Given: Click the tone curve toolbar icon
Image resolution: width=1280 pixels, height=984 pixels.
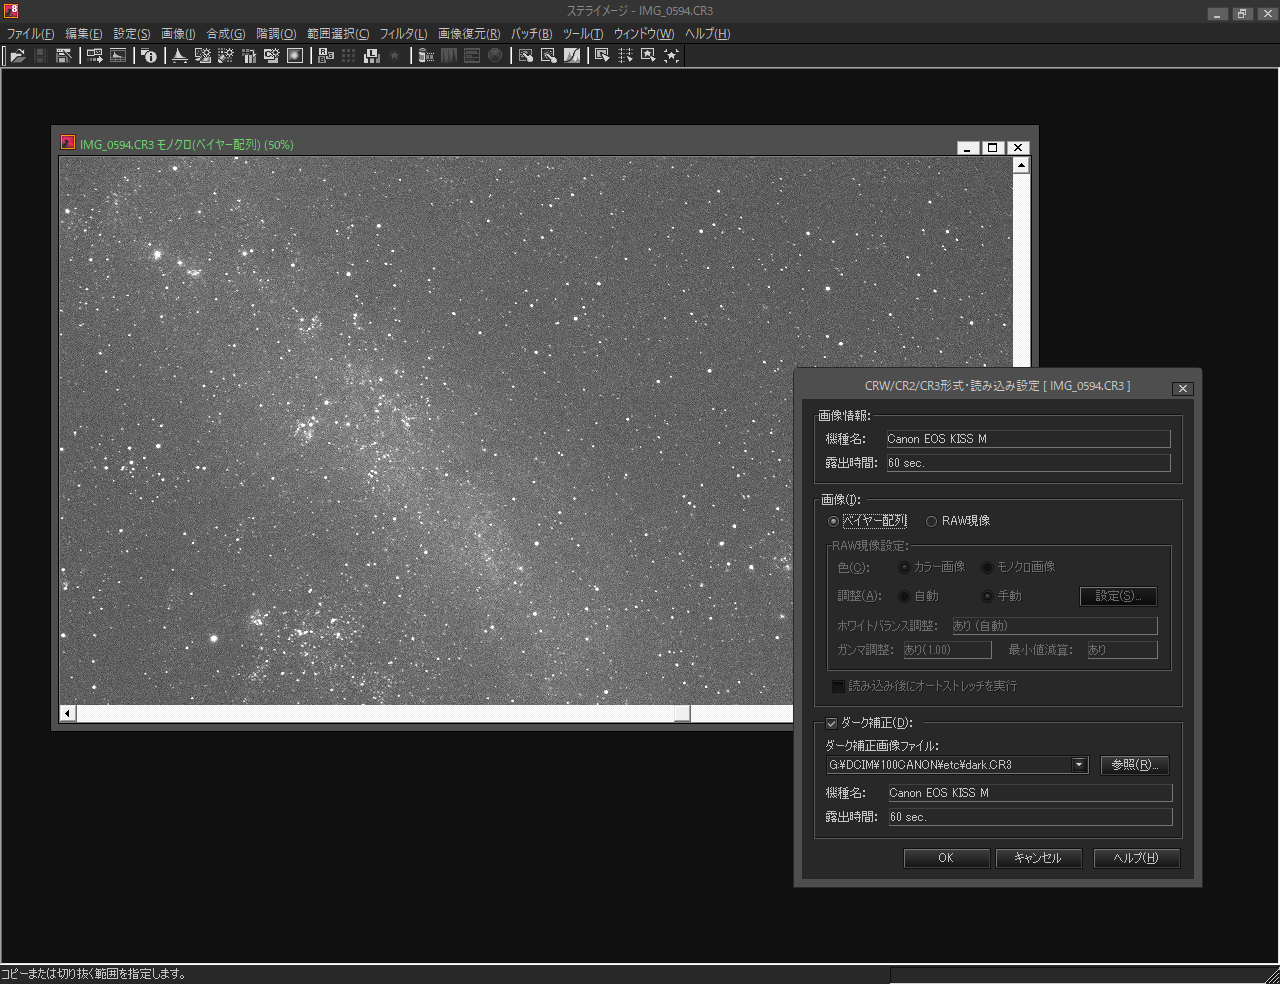Looking at the screenshot, I should click(x=572, y=56).
